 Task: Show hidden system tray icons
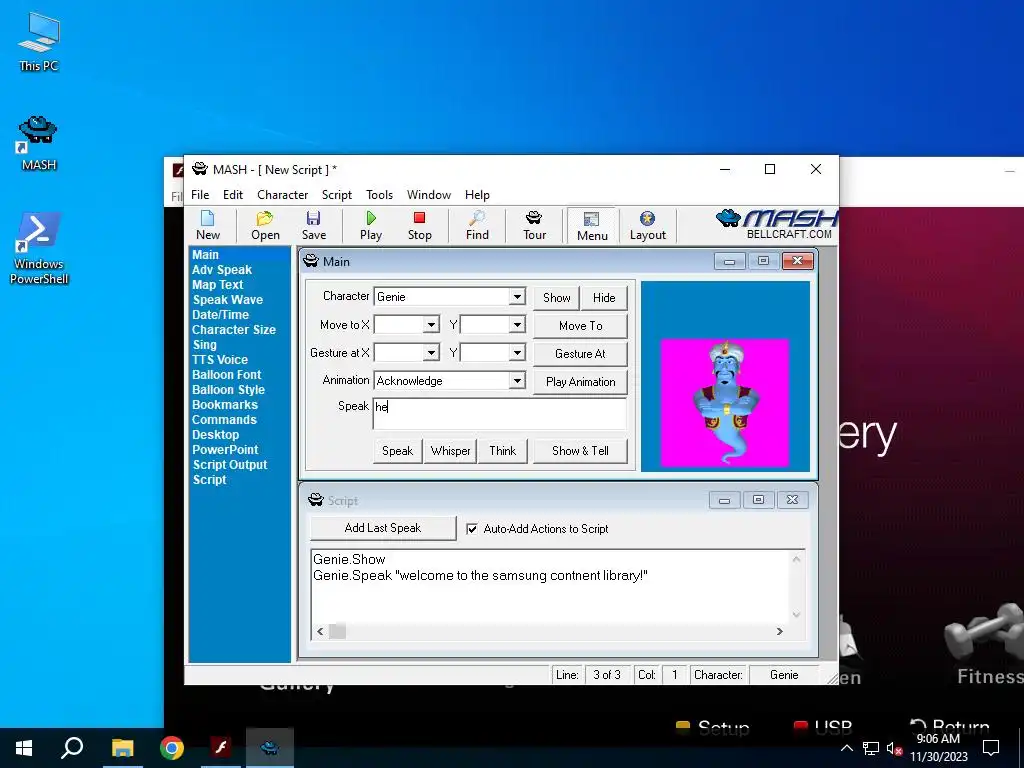click(846, 748)
